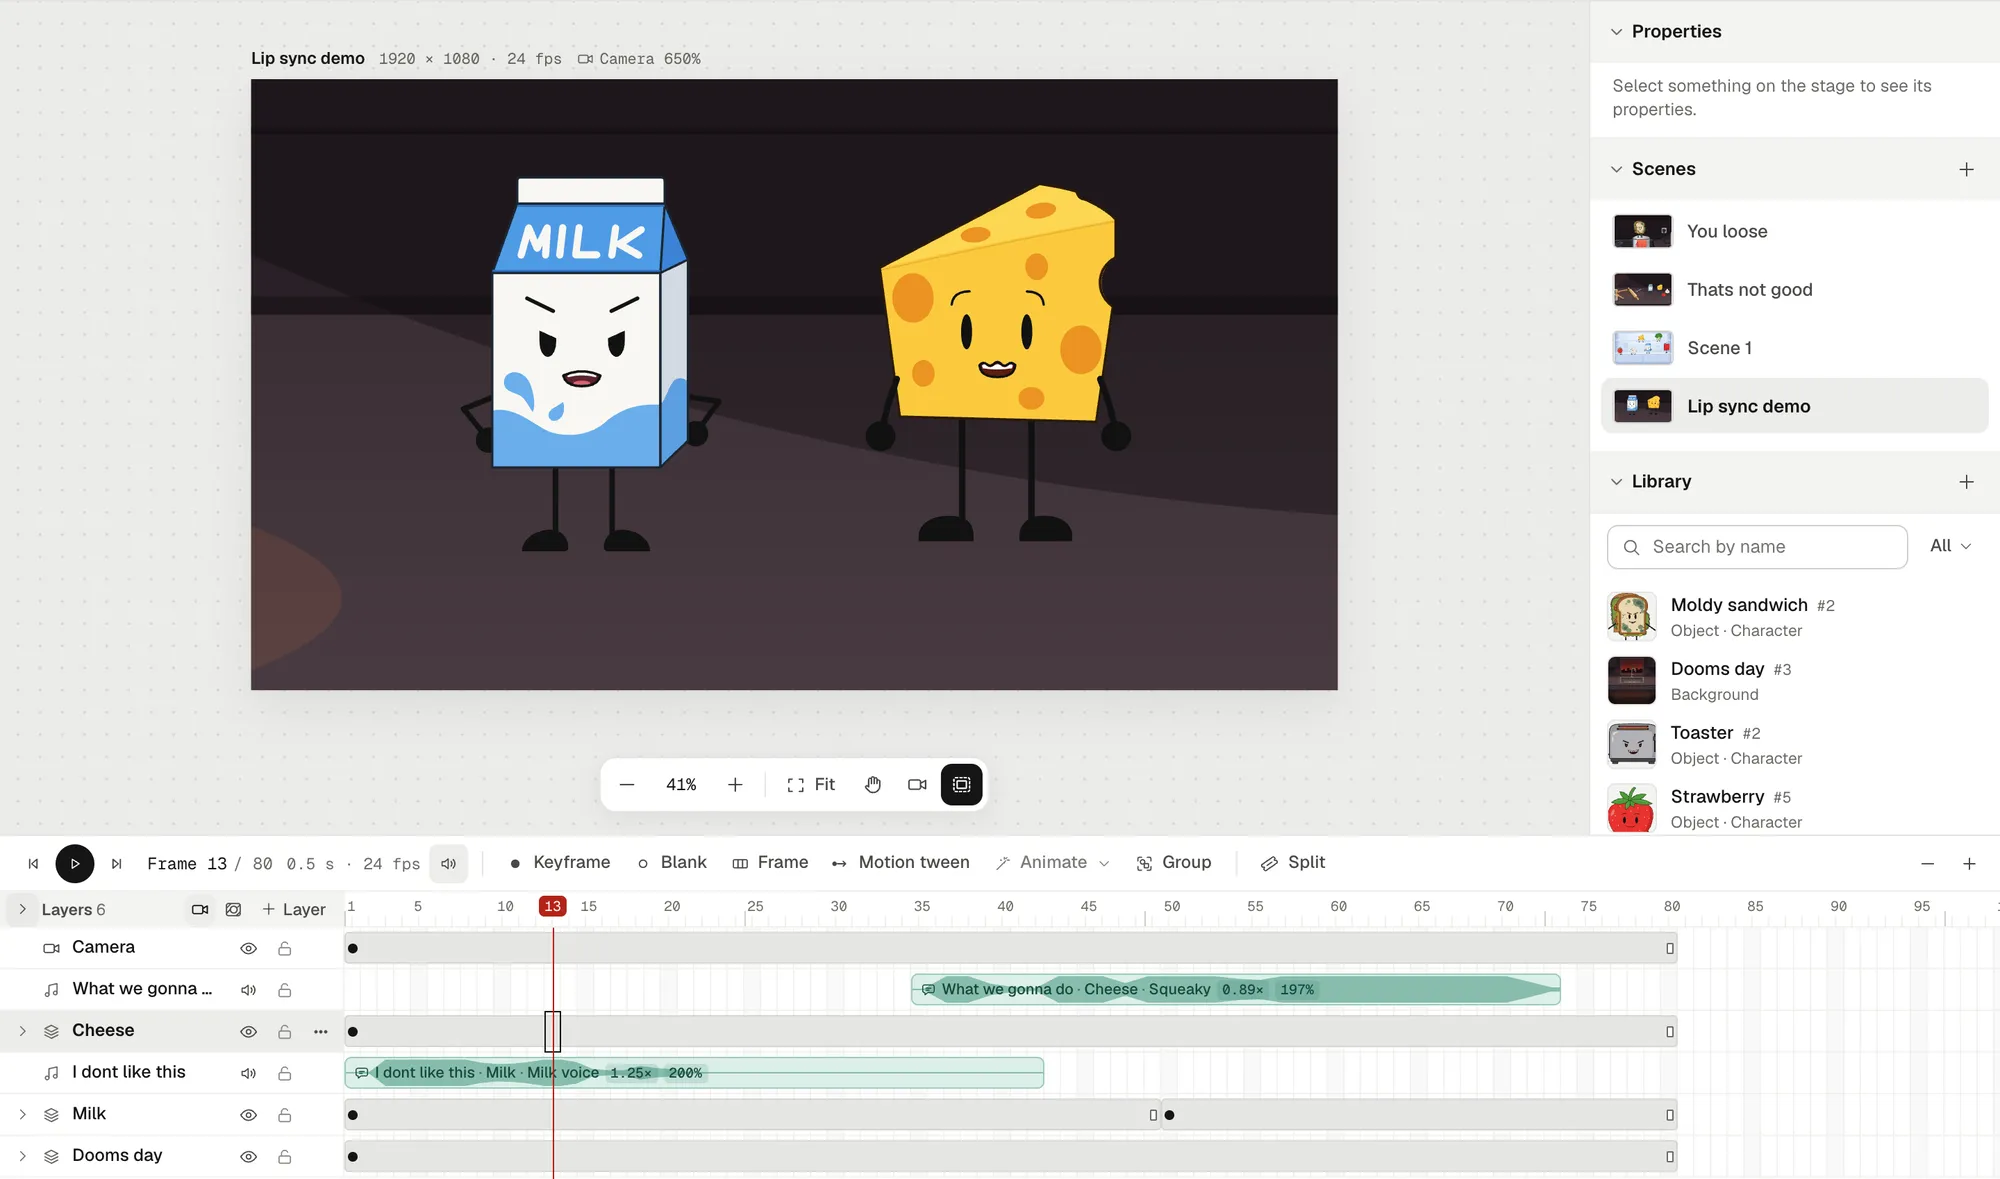Viewport: 2000px width, 1179px height.
Task: Select the hand pan tool
Action: pos(873,784)
